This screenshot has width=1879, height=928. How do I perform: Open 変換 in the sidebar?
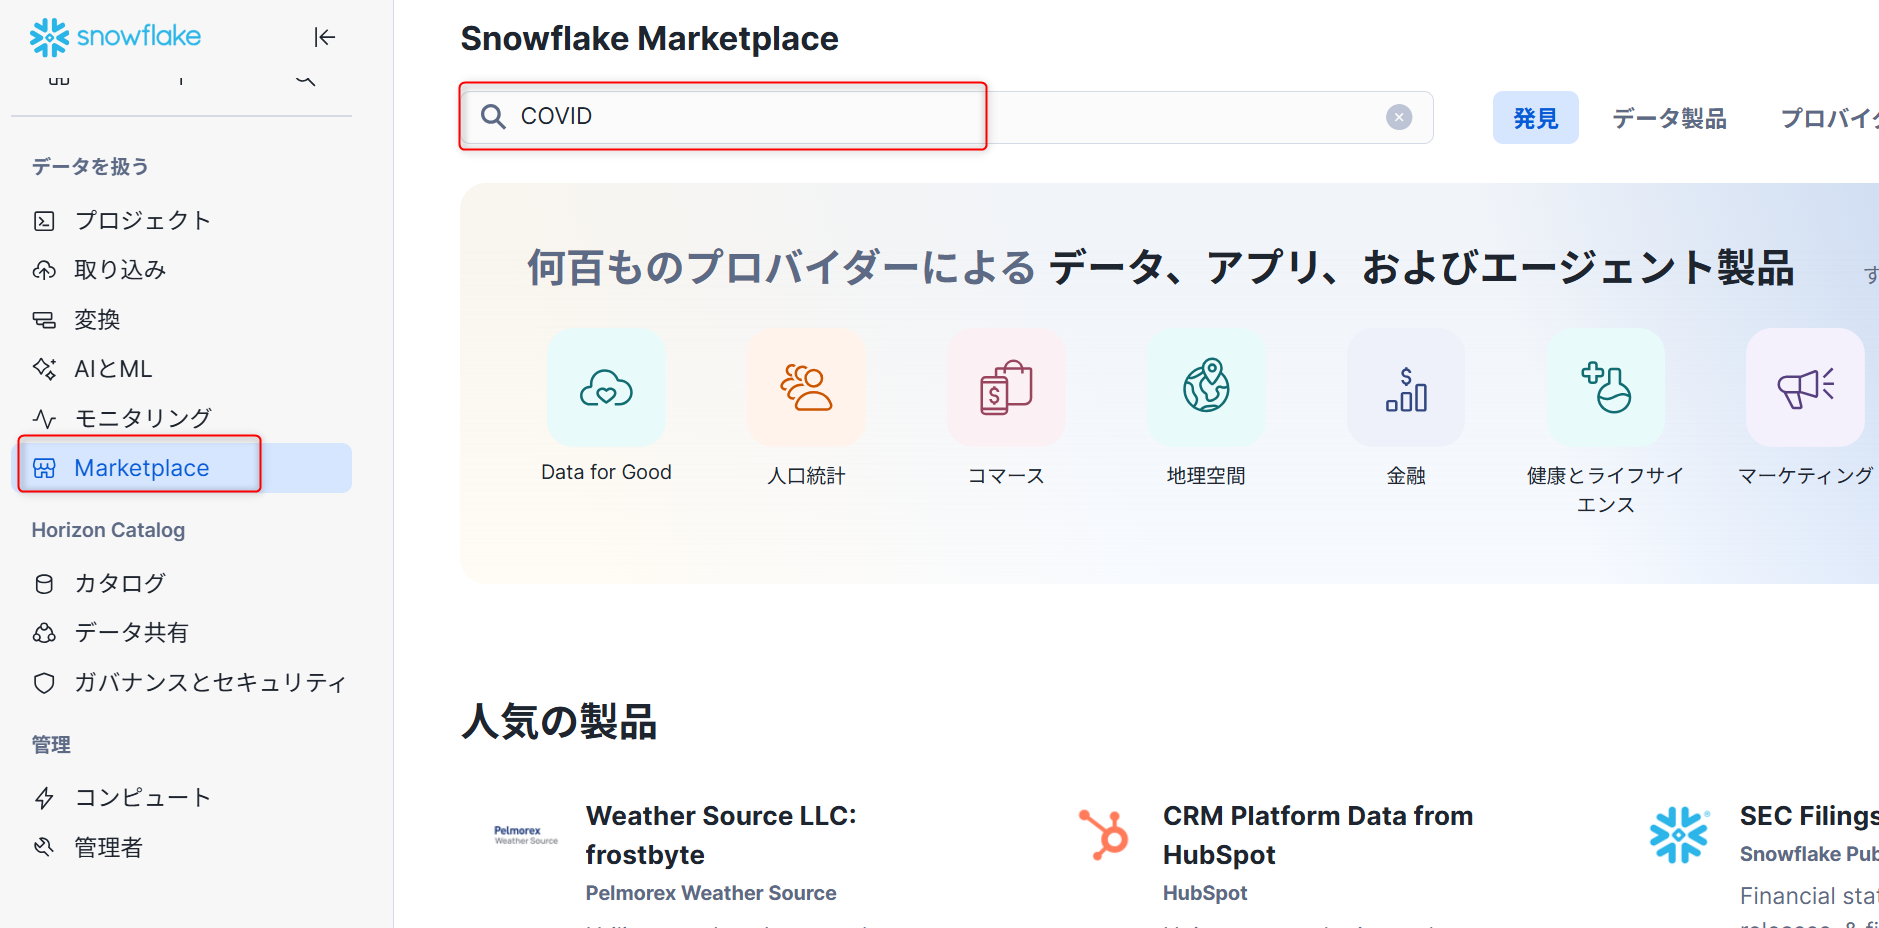181,320
